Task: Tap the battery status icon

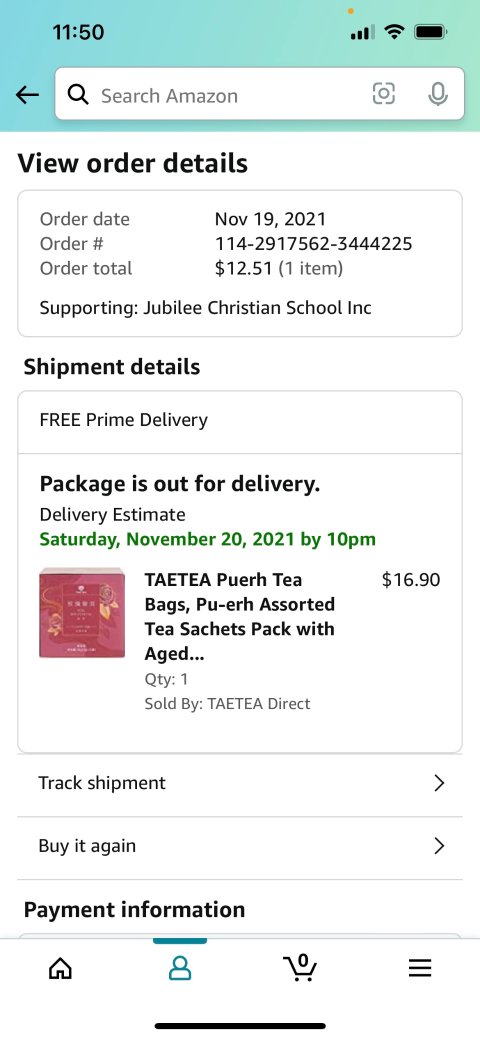Action: [431, 31]
